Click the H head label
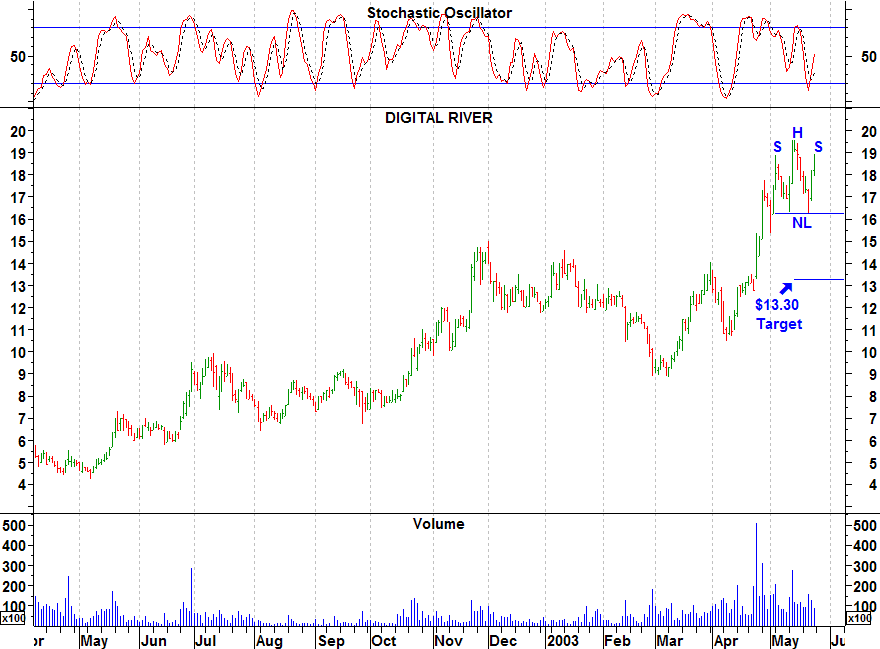 tap(797, 133)
